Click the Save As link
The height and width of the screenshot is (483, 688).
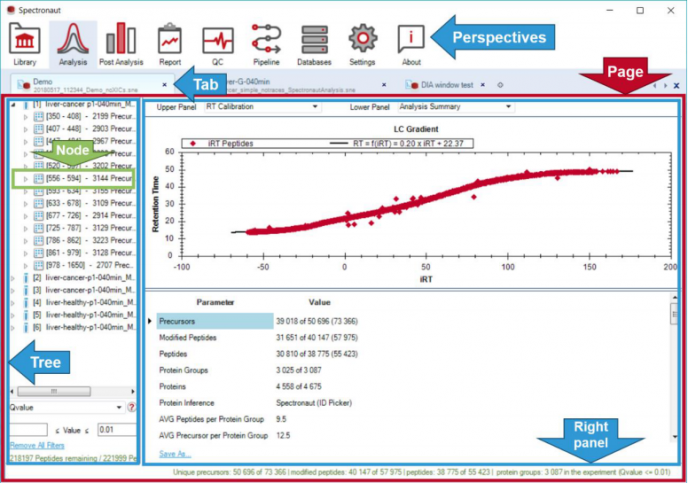pyautogui.click(x=175, y=453)
